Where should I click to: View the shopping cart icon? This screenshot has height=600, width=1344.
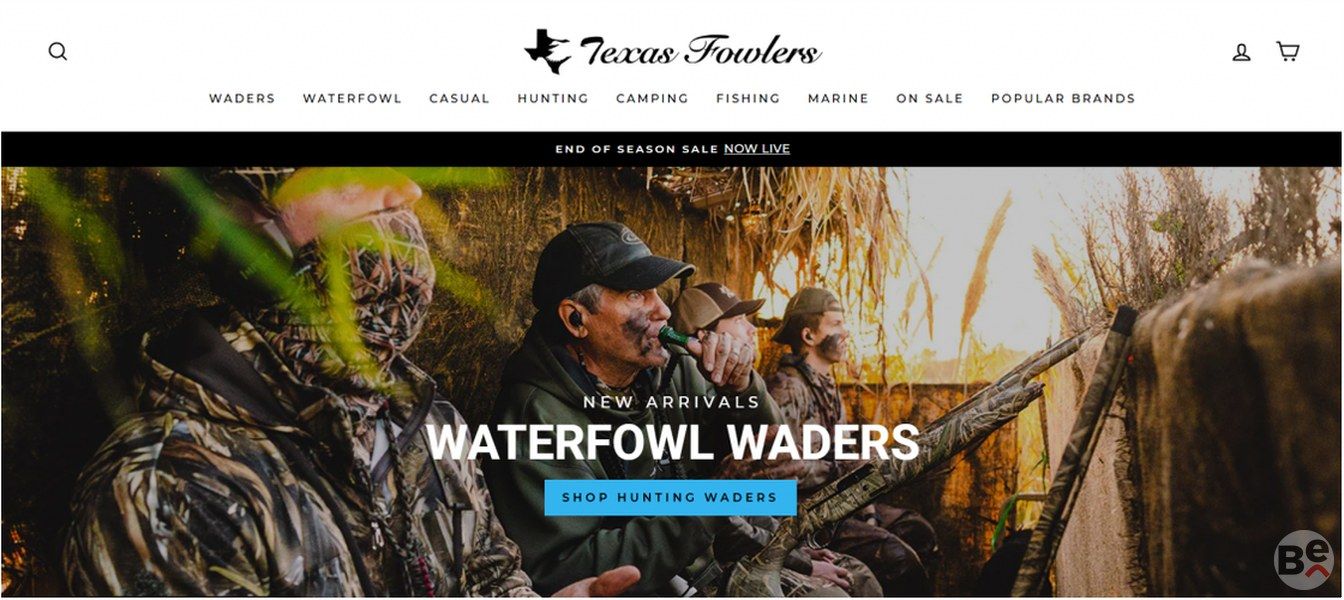pyautogui.click(x=1288, y=51)
